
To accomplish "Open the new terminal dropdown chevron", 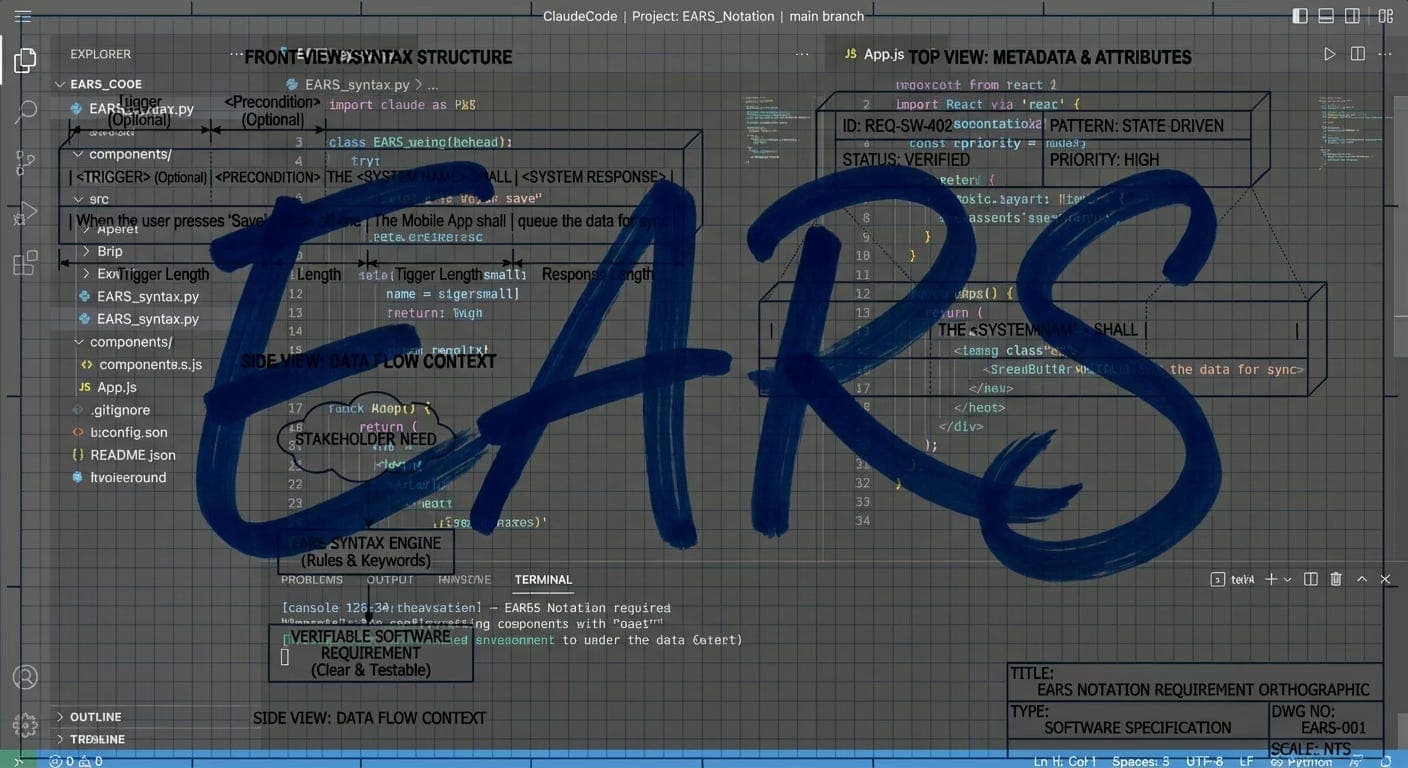I will 1287,579.
